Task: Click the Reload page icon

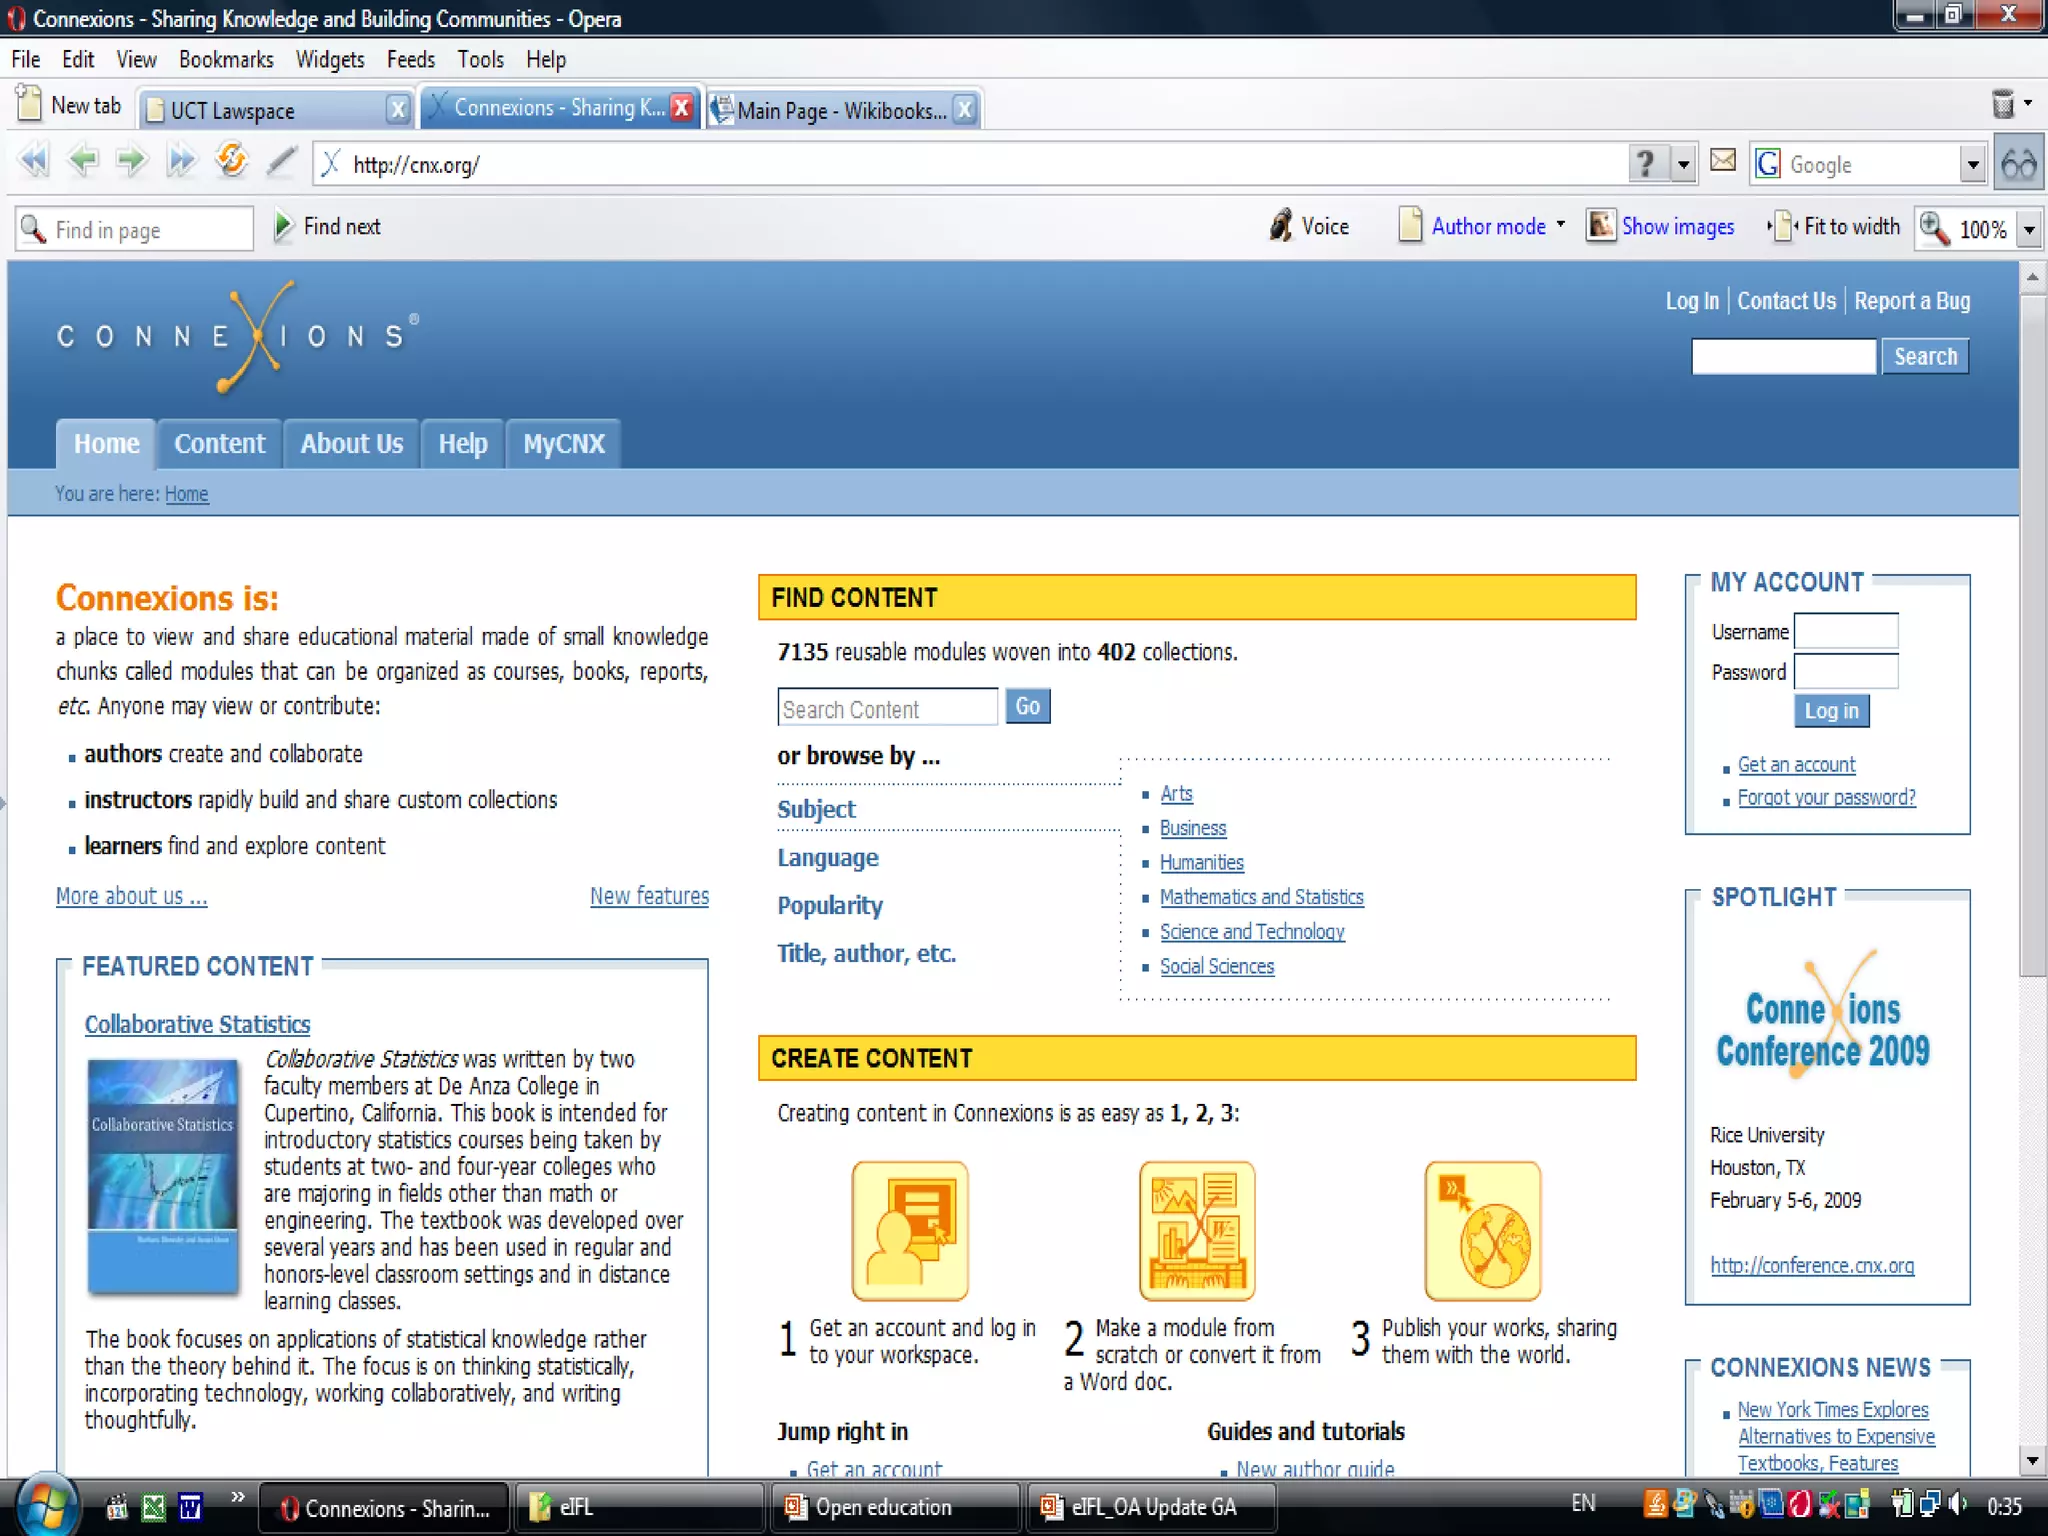Action: [x=231, y=160]
